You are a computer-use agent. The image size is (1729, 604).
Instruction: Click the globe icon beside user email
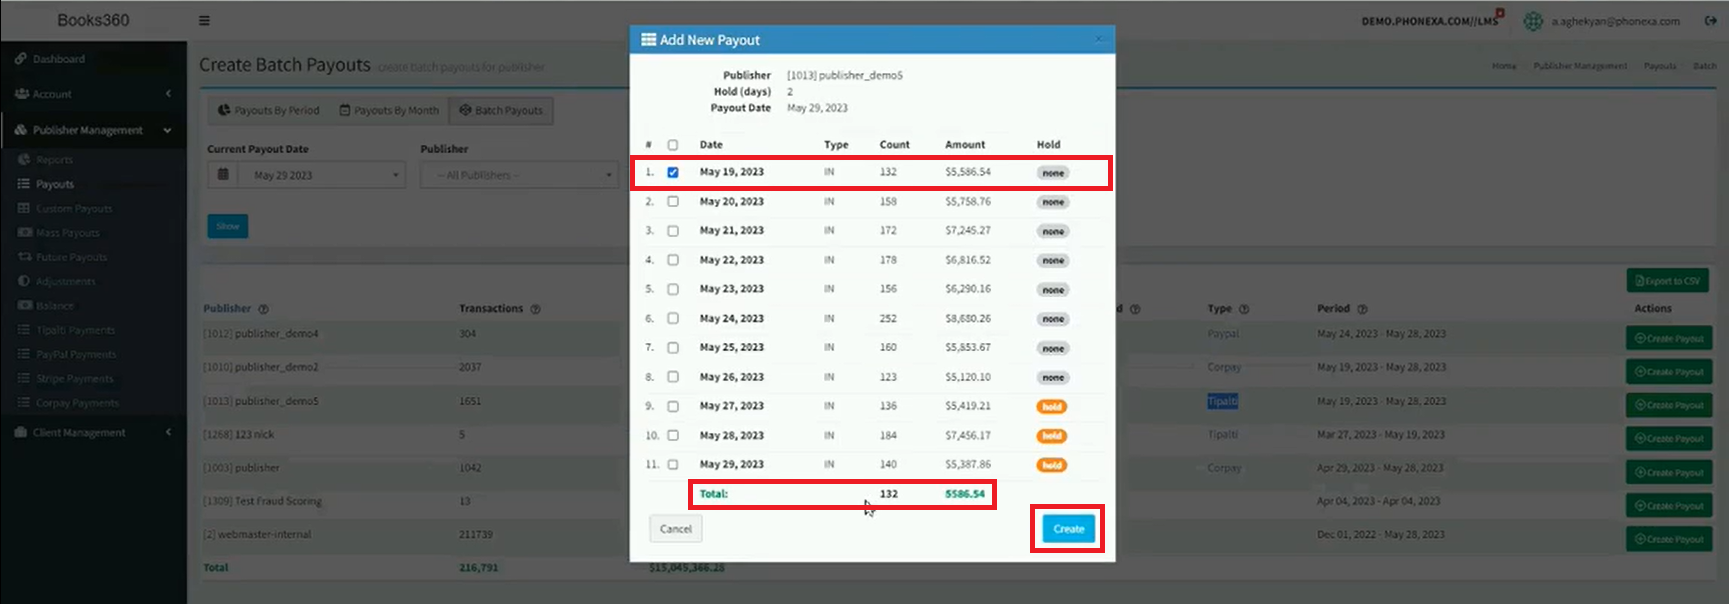pyautogui.click(x=1532, y=21)
